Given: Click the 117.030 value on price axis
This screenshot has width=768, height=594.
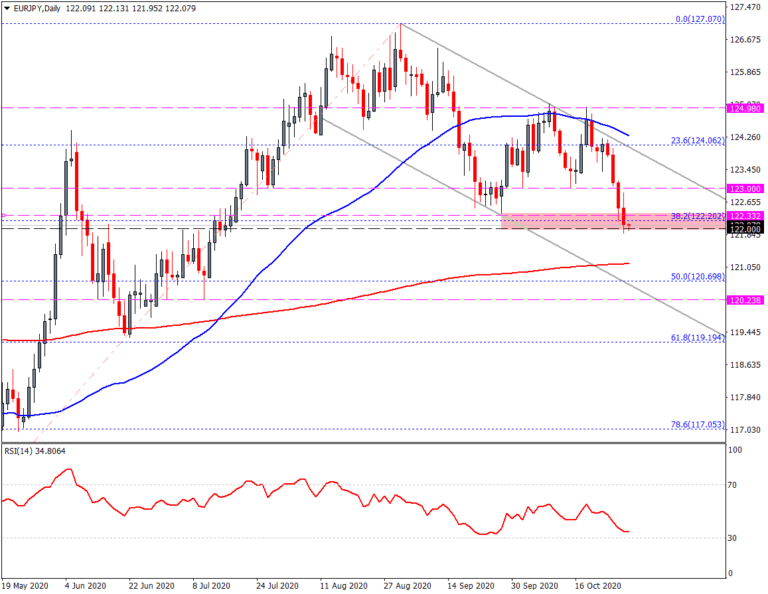Looking at the screenshot, I should click(745, 430).
